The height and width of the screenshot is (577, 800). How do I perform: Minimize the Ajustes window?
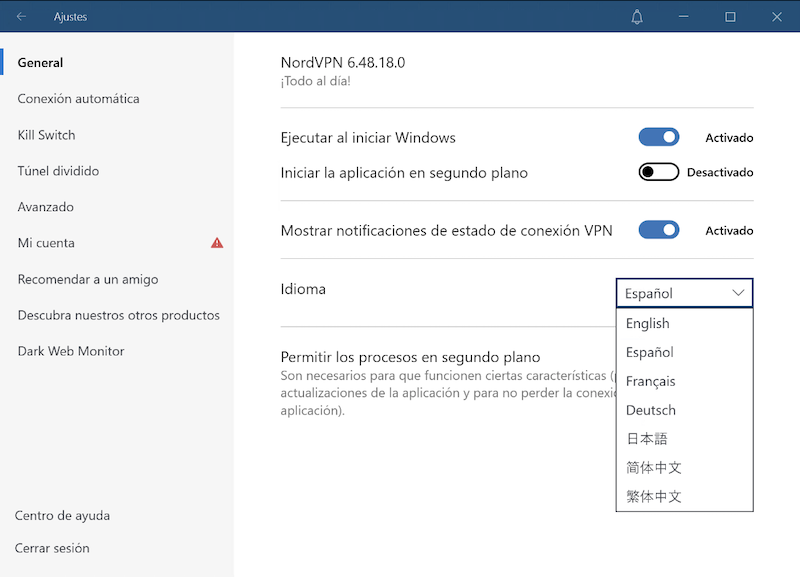pyautogui.click(x=684, y=17)
